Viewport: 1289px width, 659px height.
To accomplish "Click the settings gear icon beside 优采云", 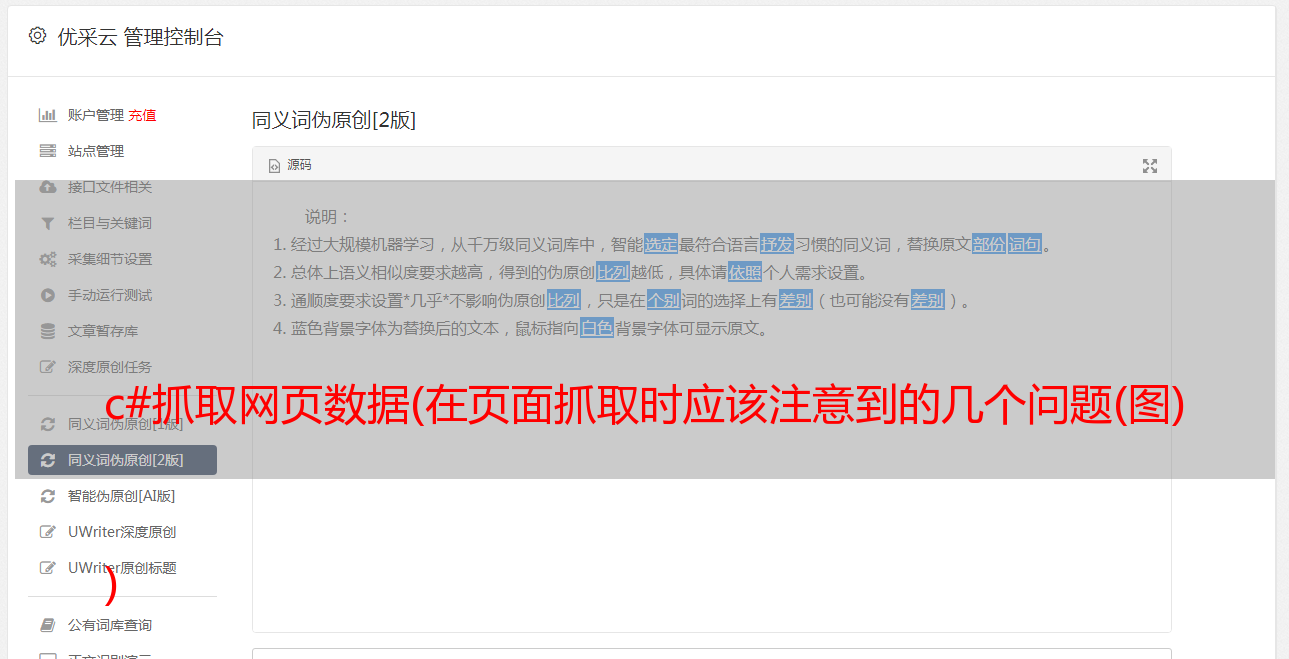I will (37, 36).
